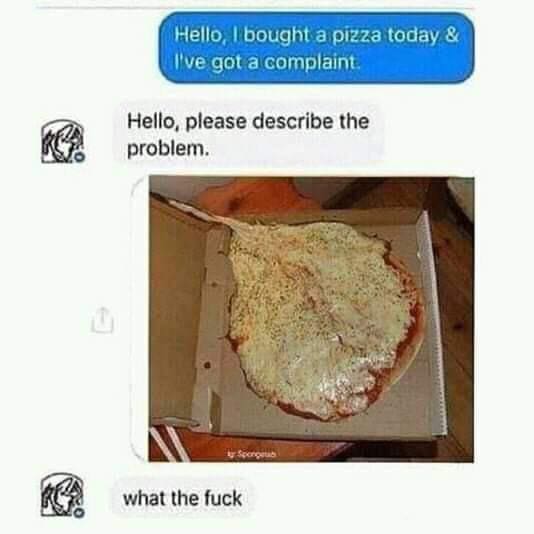
Task: Tap the share icon beside the pizza photo
Action: 103,319
